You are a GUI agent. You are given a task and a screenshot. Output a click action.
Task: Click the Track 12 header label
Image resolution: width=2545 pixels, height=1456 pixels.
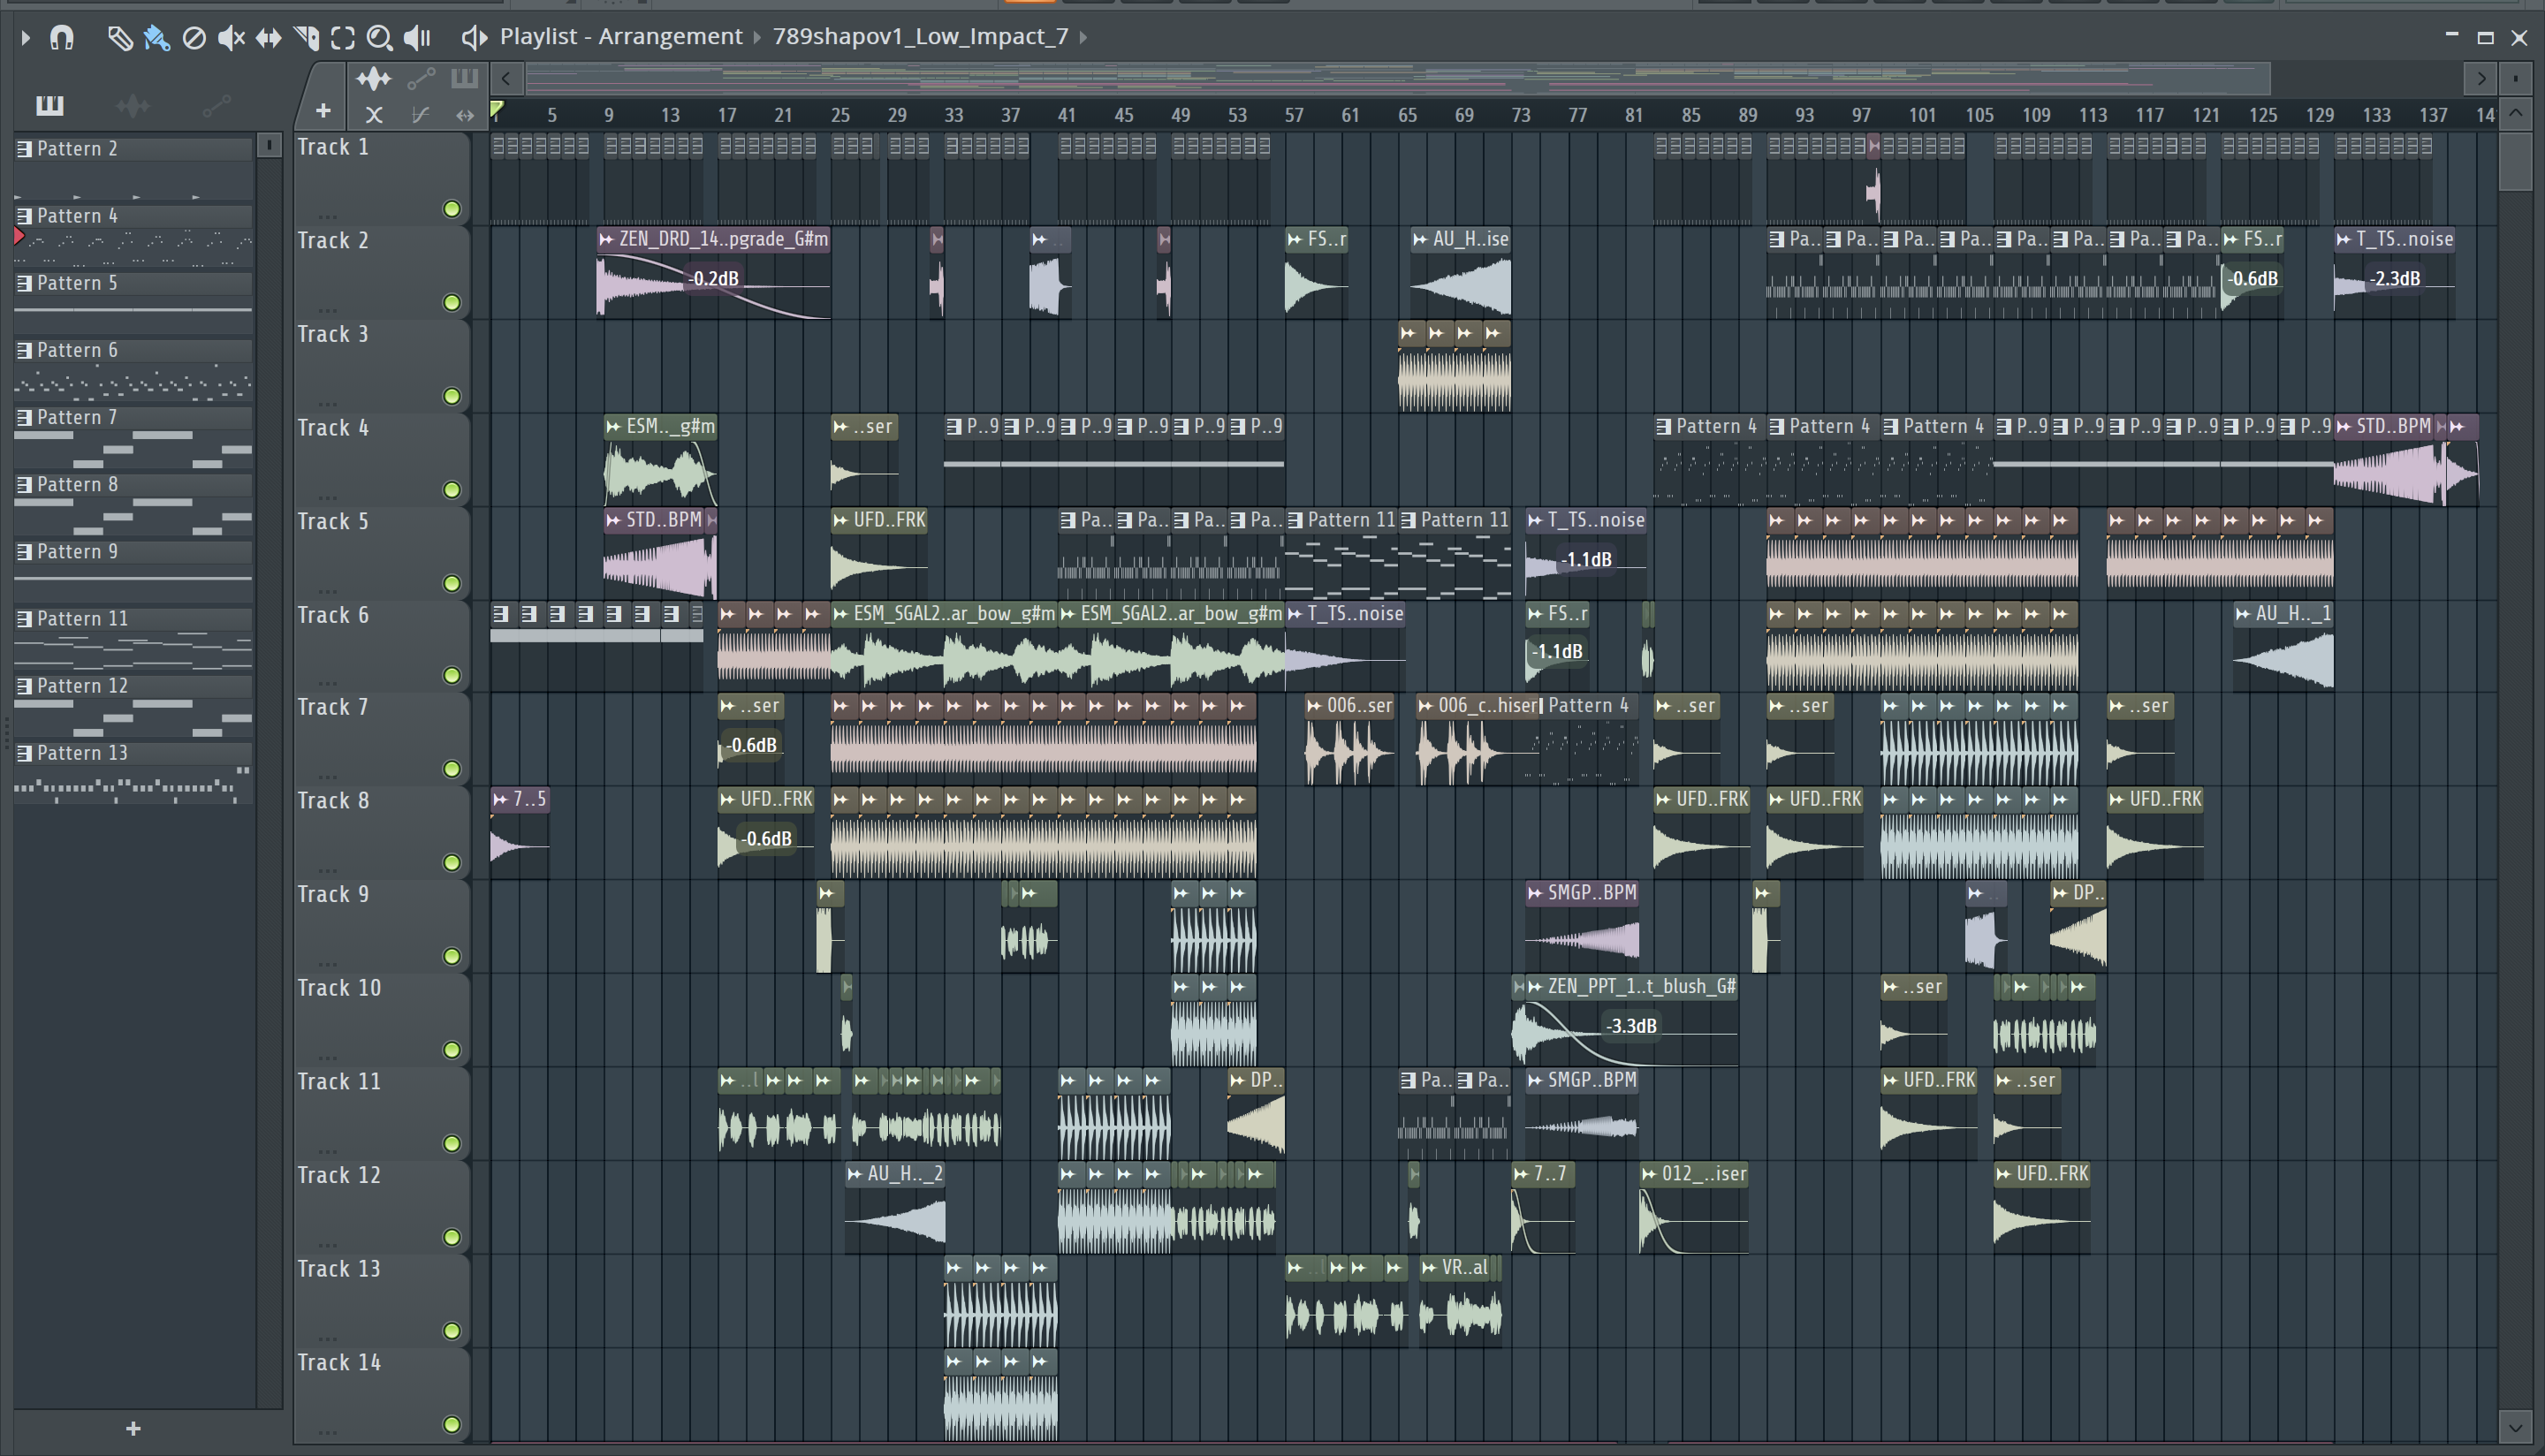pos(339,1175)
